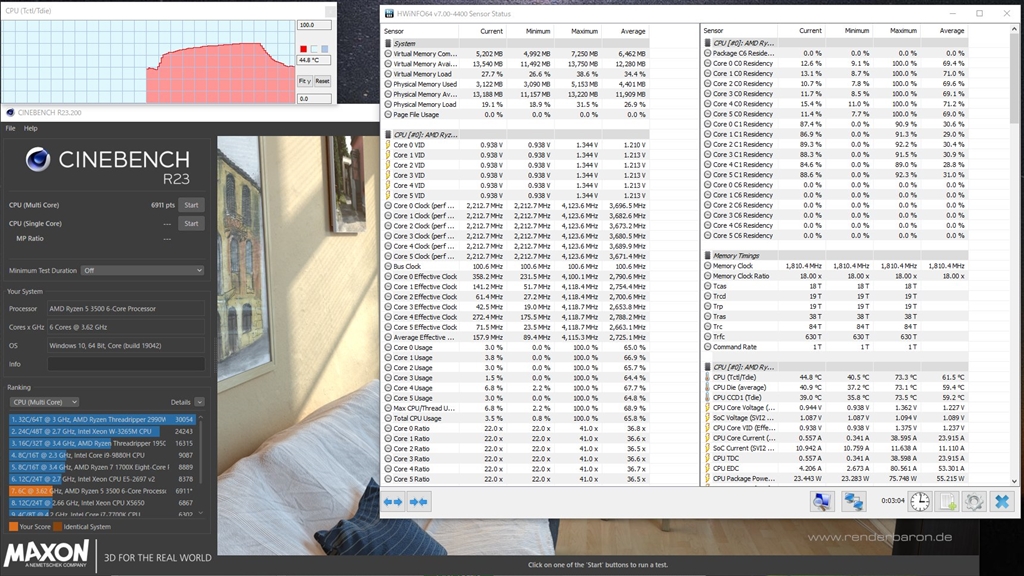The image size is (1024, 576).
Task: Click the CPU (Tctl/Tdie) thermometer icon in sensor list
Action: tap(707, 377)
